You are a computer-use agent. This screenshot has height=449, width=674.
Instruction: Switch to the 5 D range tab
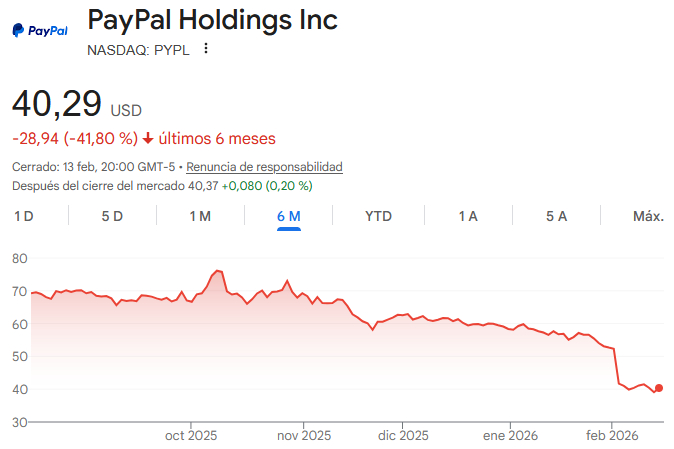click(x=112, y=216)
